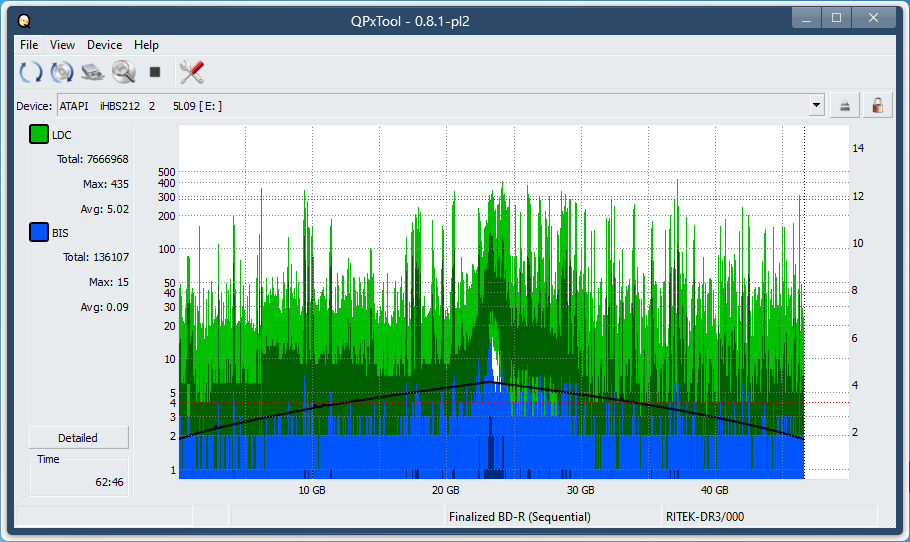Click the BIS legend label
The width and height of the screenshot is (910, 542).
[x=60, y=233]
